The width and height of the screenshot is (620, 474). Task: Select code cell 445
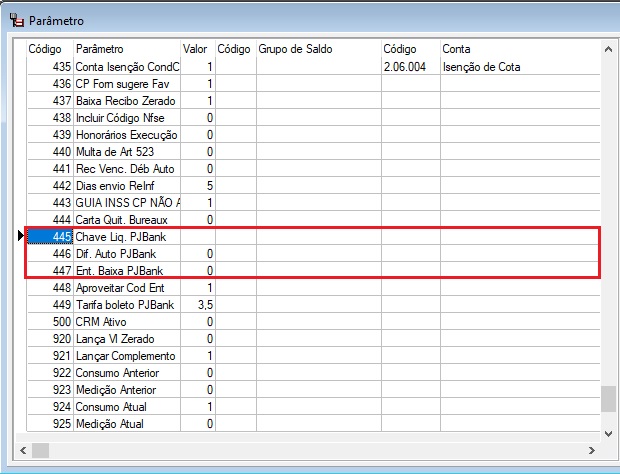click(x=50, y=236)
